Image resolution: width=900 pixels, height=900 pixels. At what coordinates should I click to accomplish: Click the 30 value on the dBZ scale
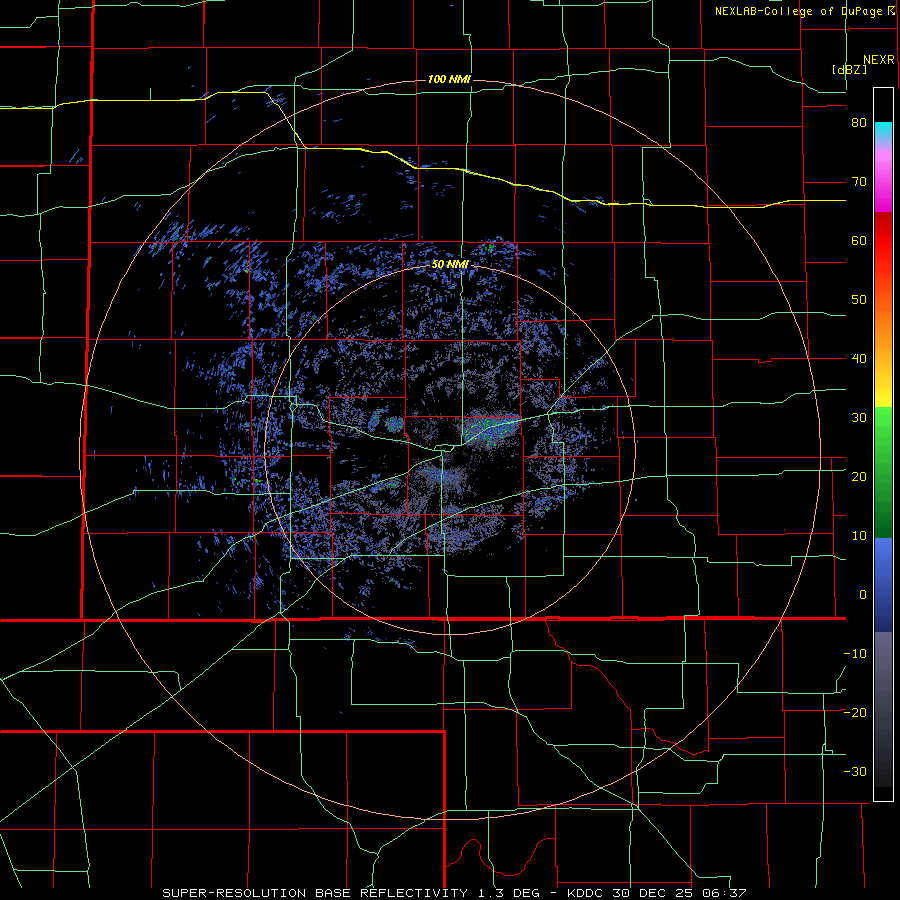click(x=859, y=418)
